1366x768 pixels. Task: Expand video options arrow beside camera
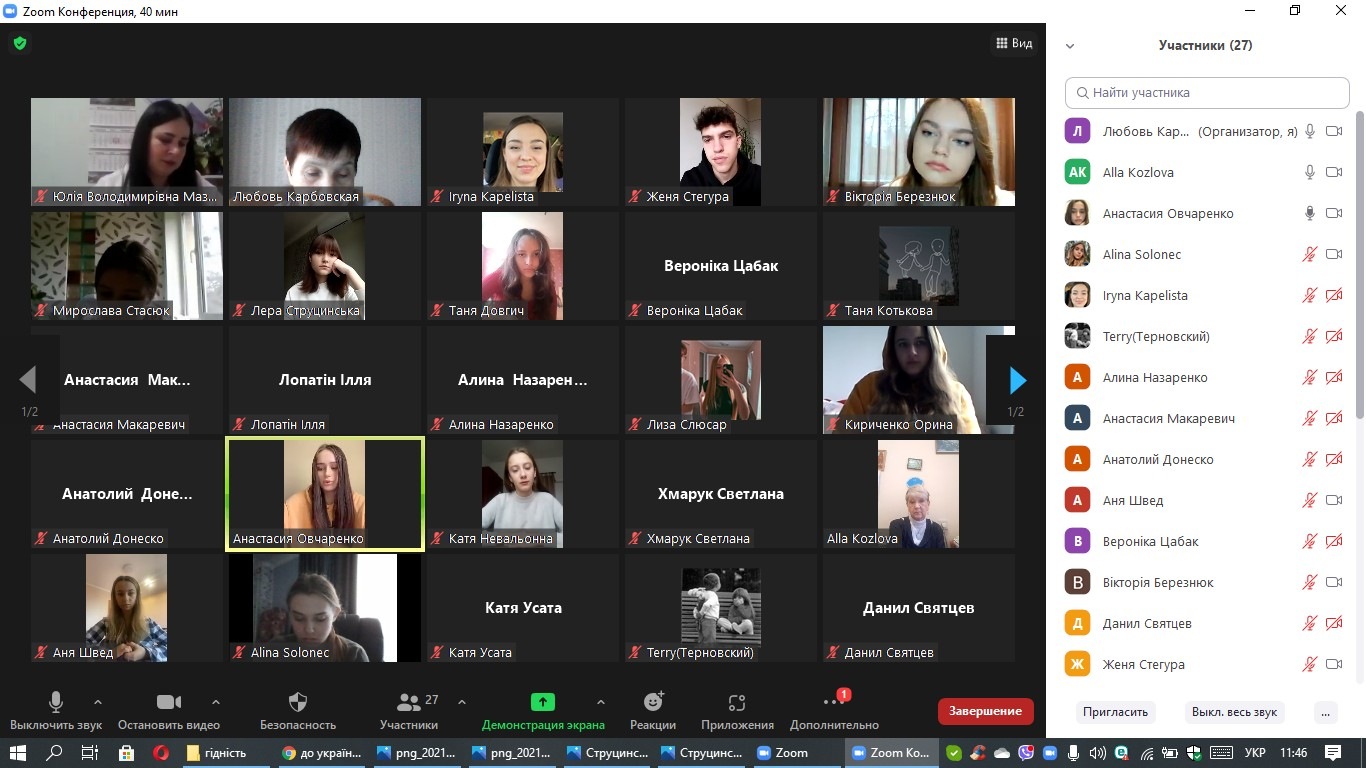(216, 702)
